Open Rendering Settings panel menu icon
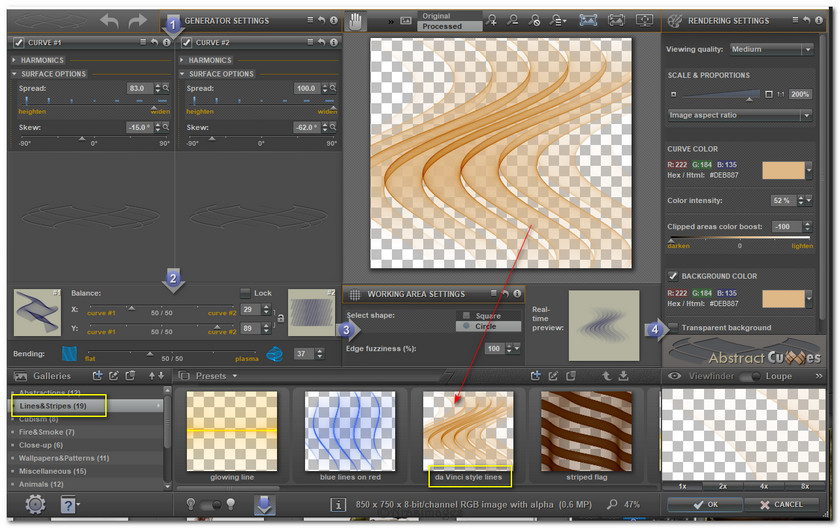Screen dimensions: 840x528 point(795,20)
